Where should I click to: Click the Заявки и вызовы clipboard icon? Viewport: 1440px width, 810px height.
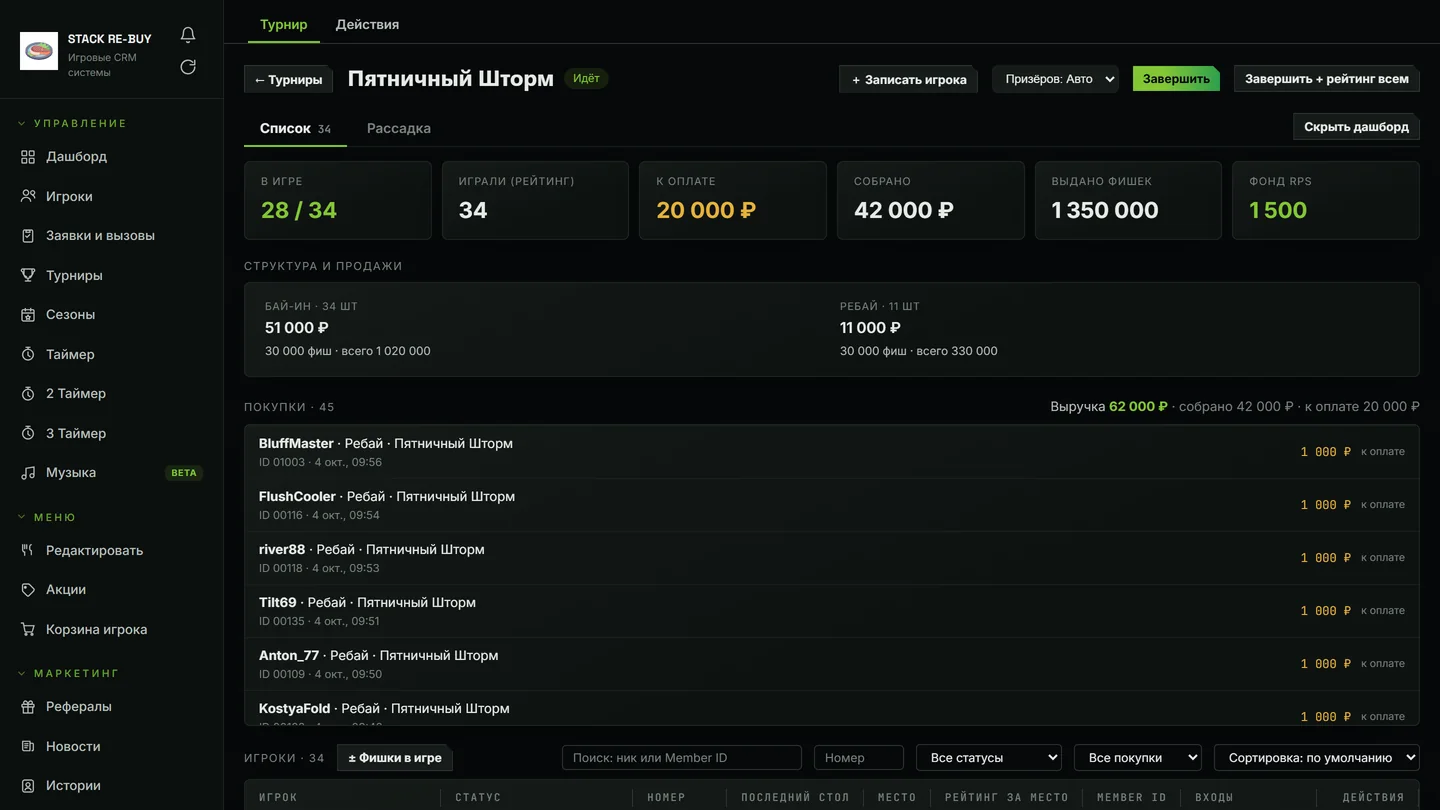28,236
